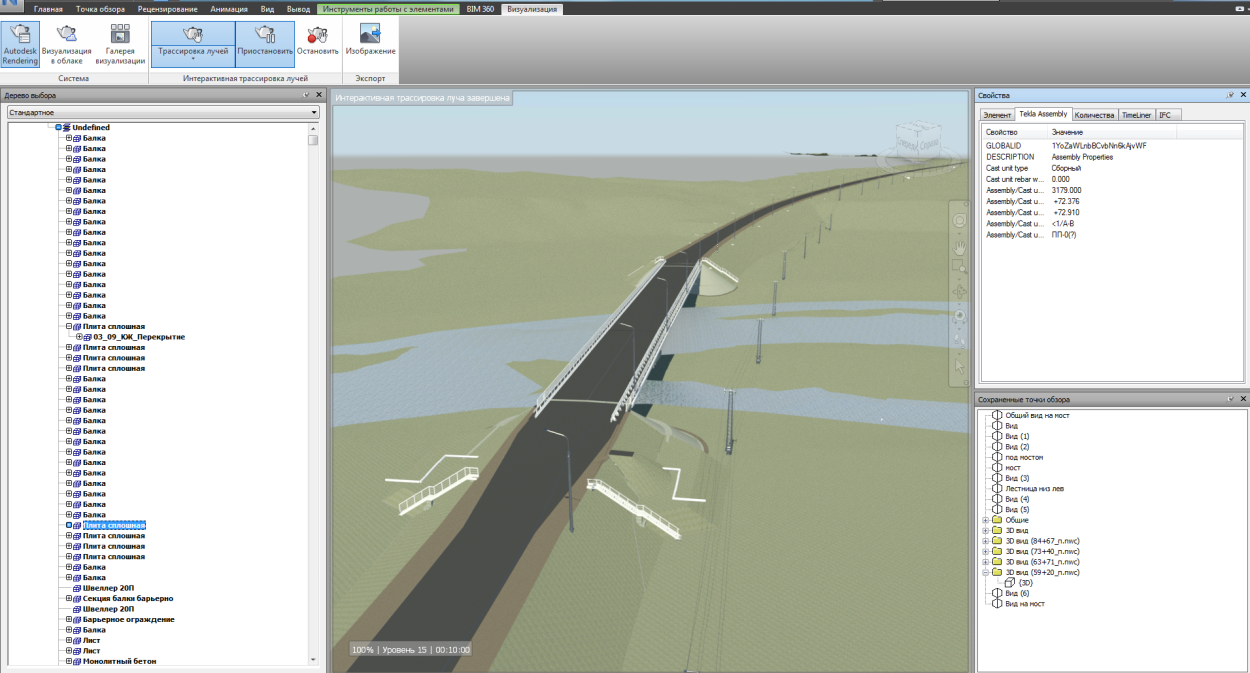This screenshot has height=673, width=1250.
Task: Activate the Orbit tool in navigation bar
Action: (960, 291)
